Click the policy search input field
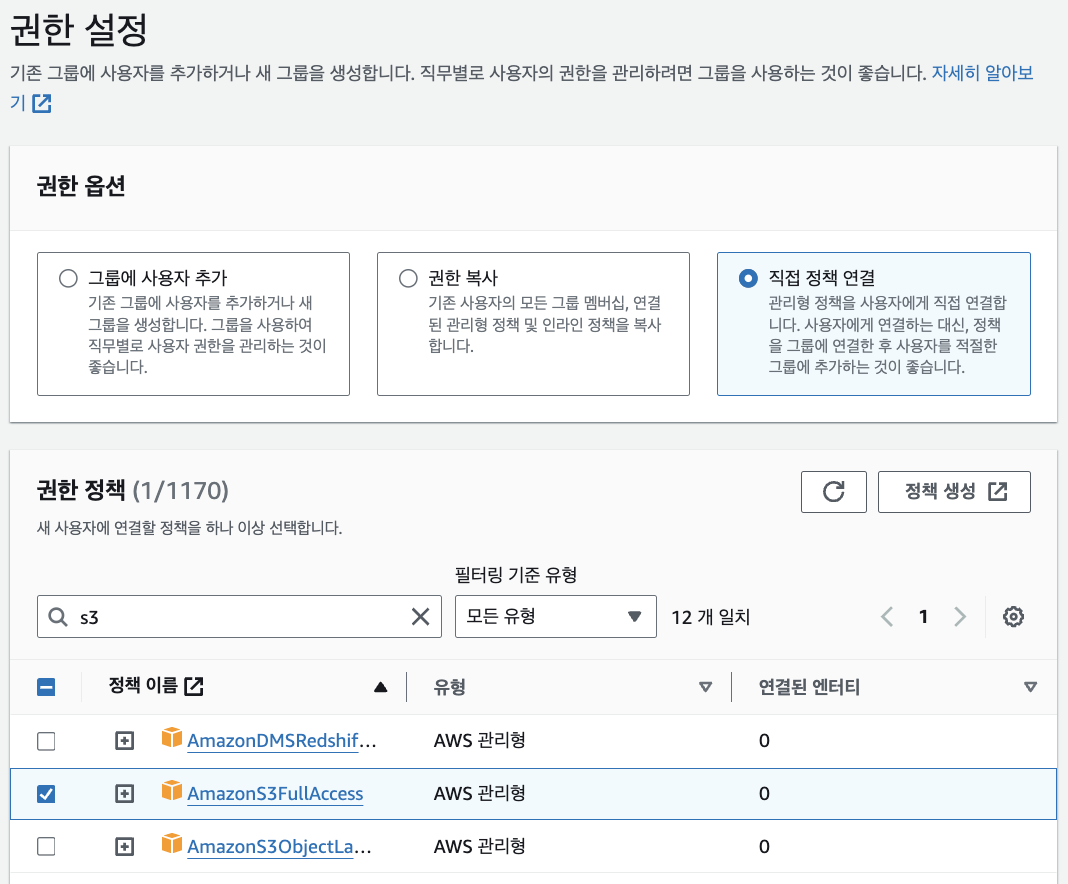1068x884 pixels. (x=239, y=616)
